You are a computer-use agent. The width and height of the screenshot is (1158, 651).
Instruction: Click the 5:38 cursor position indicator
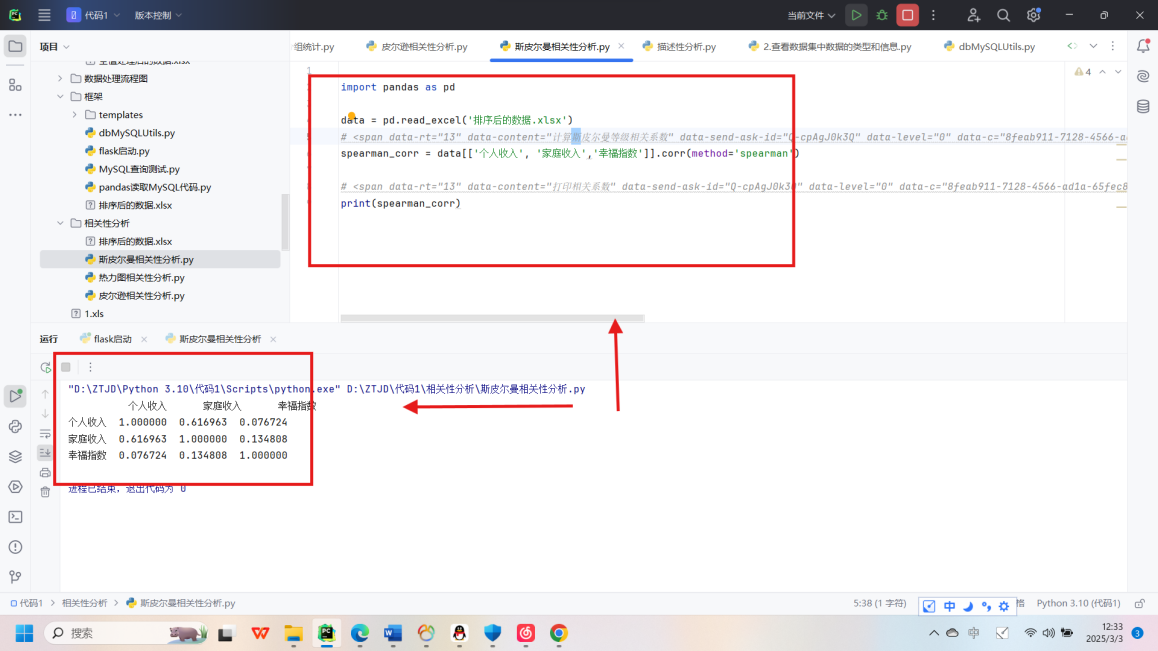pyautogui.click(x=880, y=603)
